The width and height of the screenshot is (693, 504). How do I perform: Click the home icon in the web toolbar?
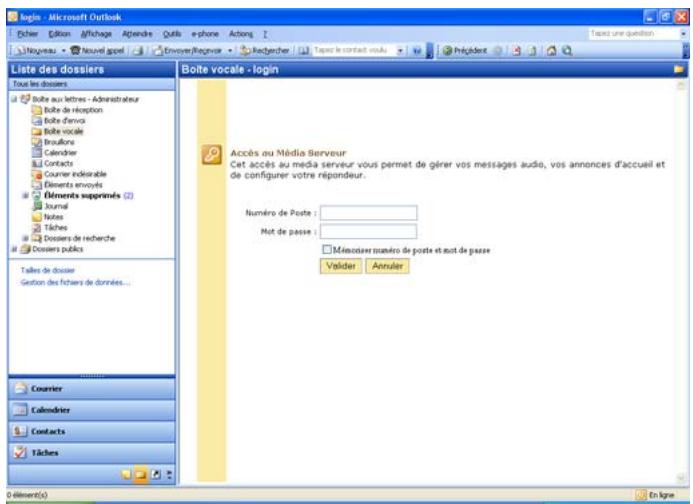coord(551,51)
